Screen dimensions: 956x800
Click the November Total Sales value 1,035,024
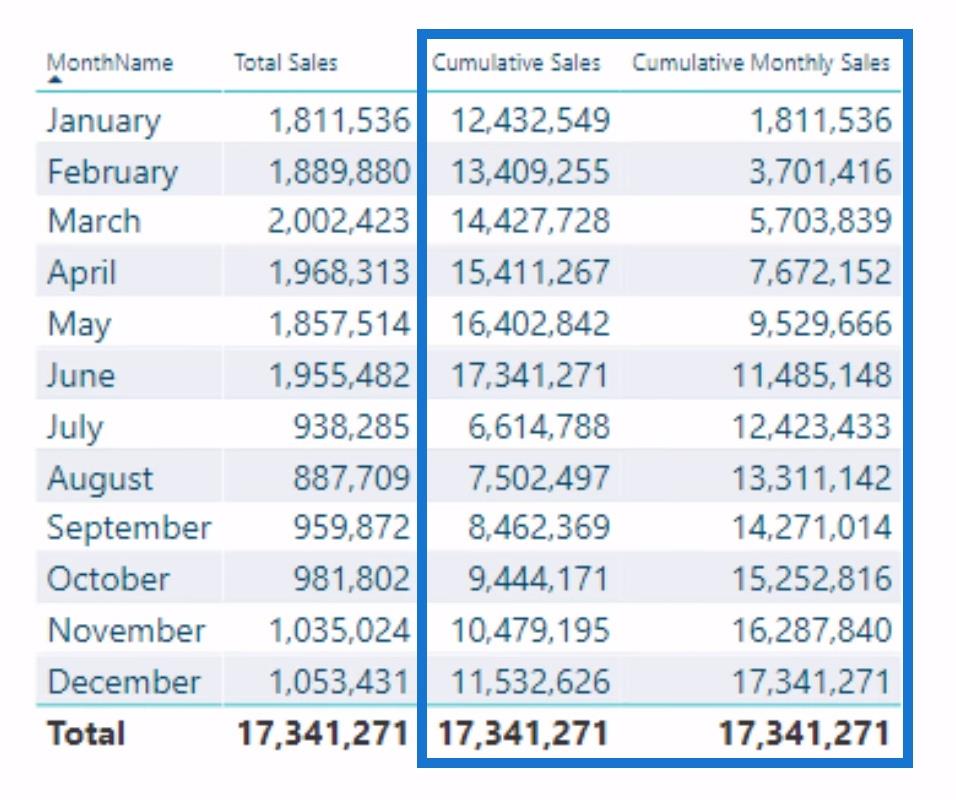(340, 630)
